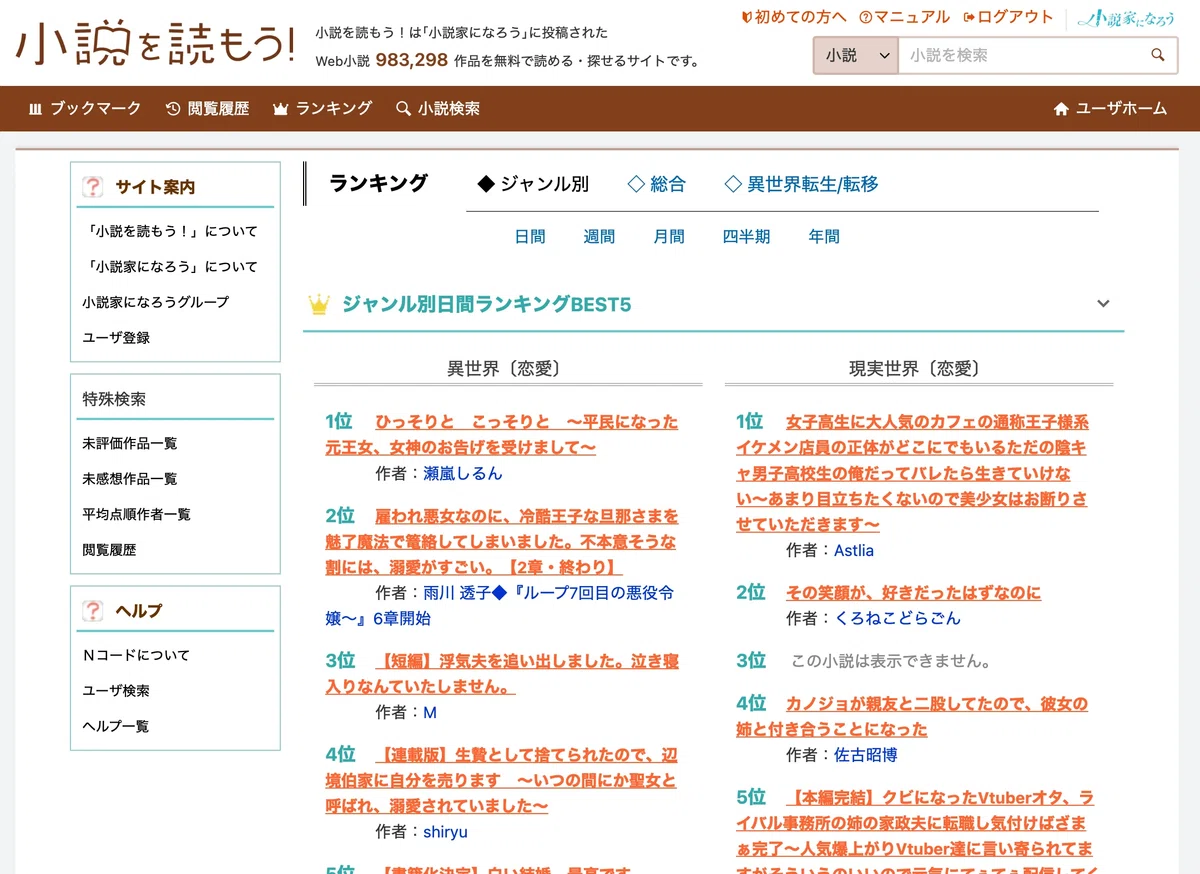Open author 佐古昭博 profile
1200x874 pixels.
[866, 754]
